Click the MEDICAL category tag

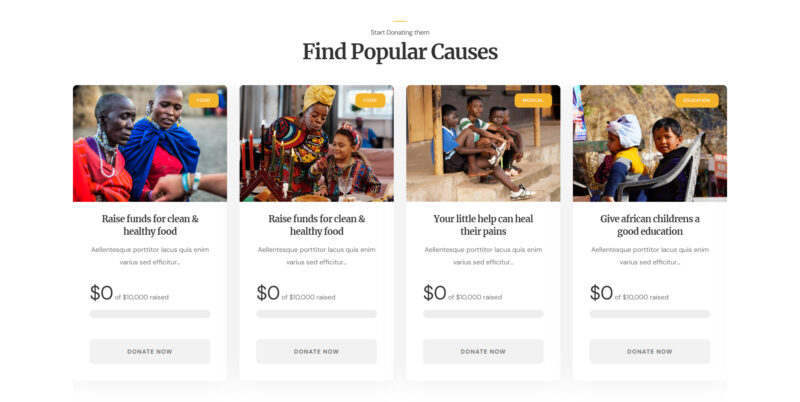point(533,100)
